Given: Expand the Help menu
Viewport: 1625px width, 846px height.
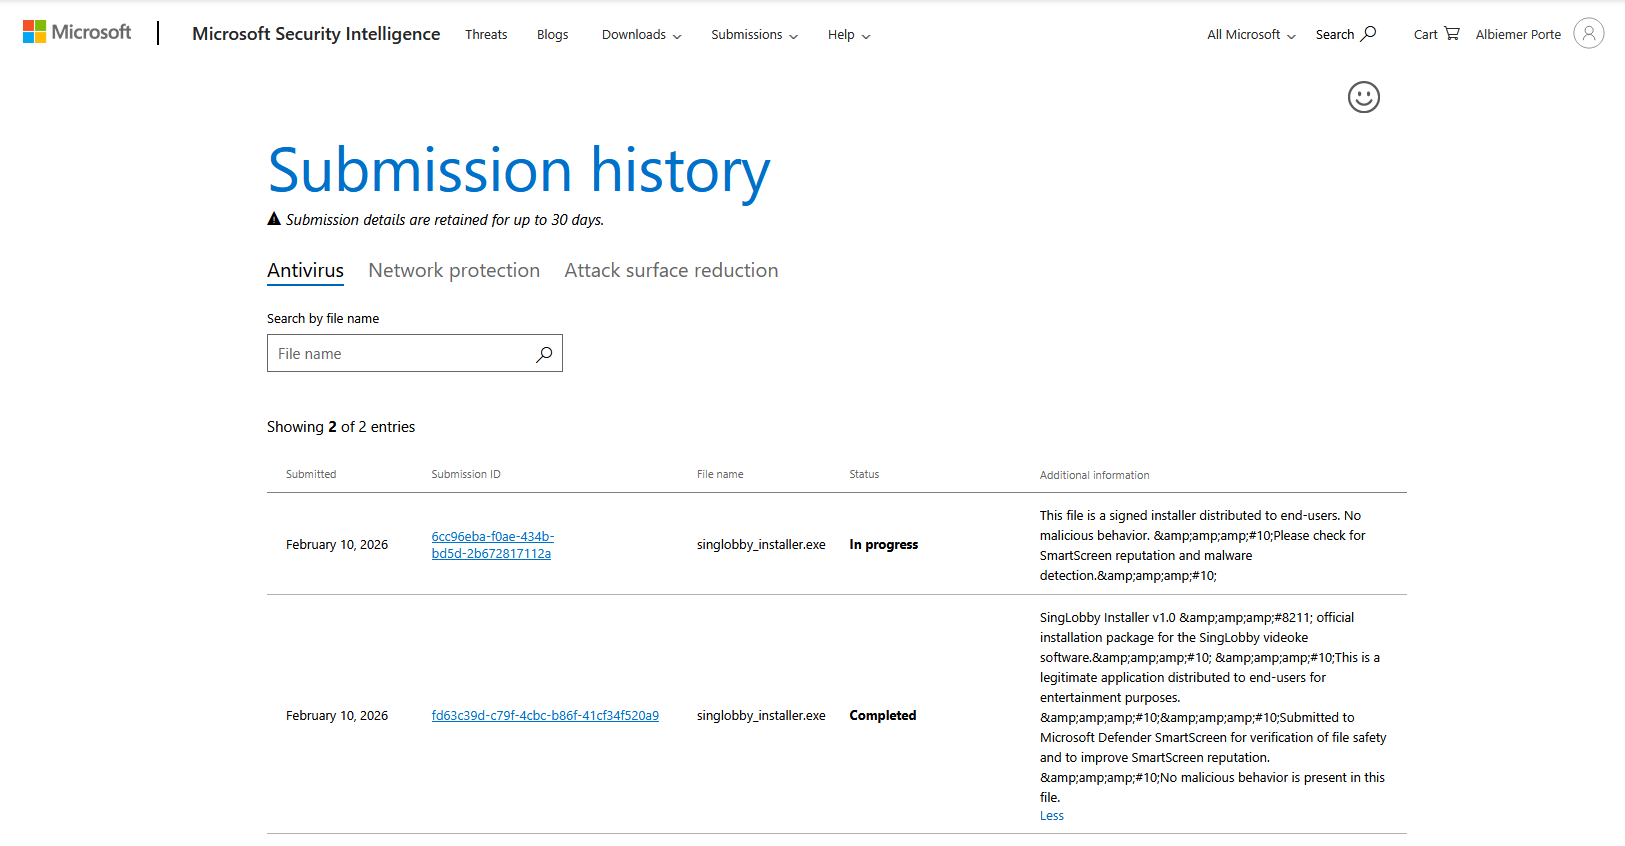Looking at the screenshot, I should [x=849, y=35].
